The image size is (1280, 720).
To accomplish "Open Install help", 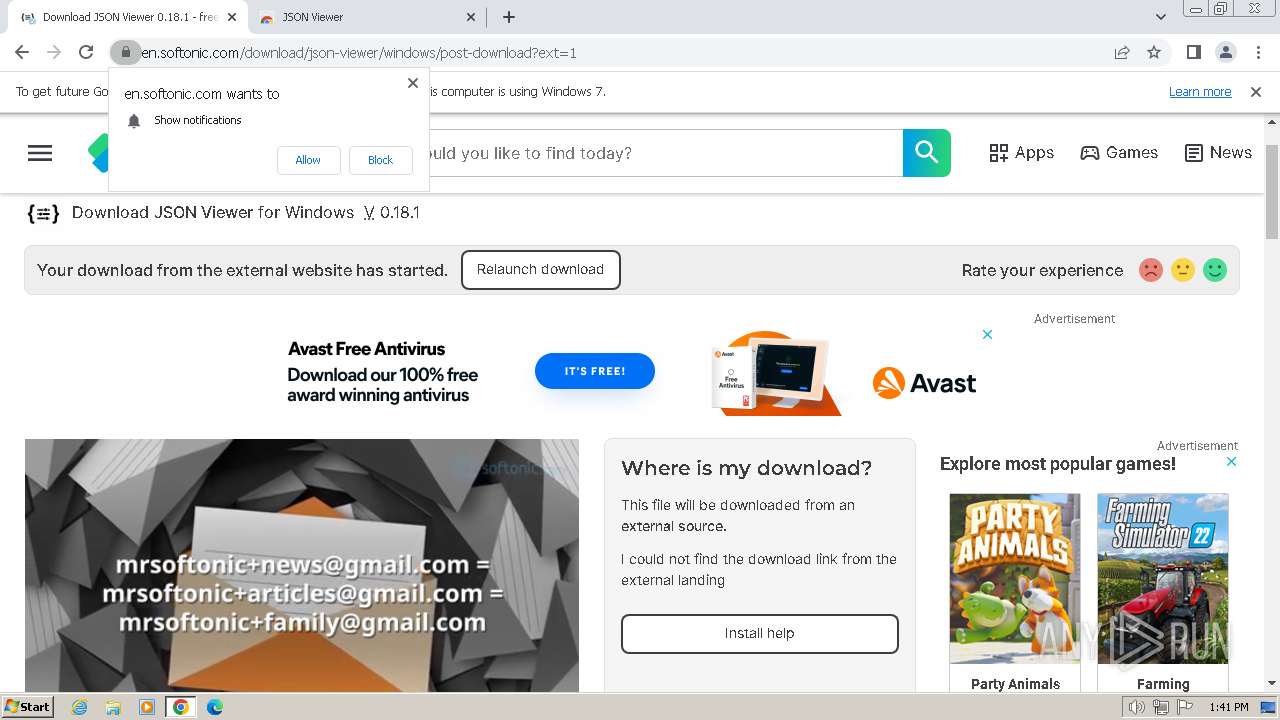I will tap(760, 634).
